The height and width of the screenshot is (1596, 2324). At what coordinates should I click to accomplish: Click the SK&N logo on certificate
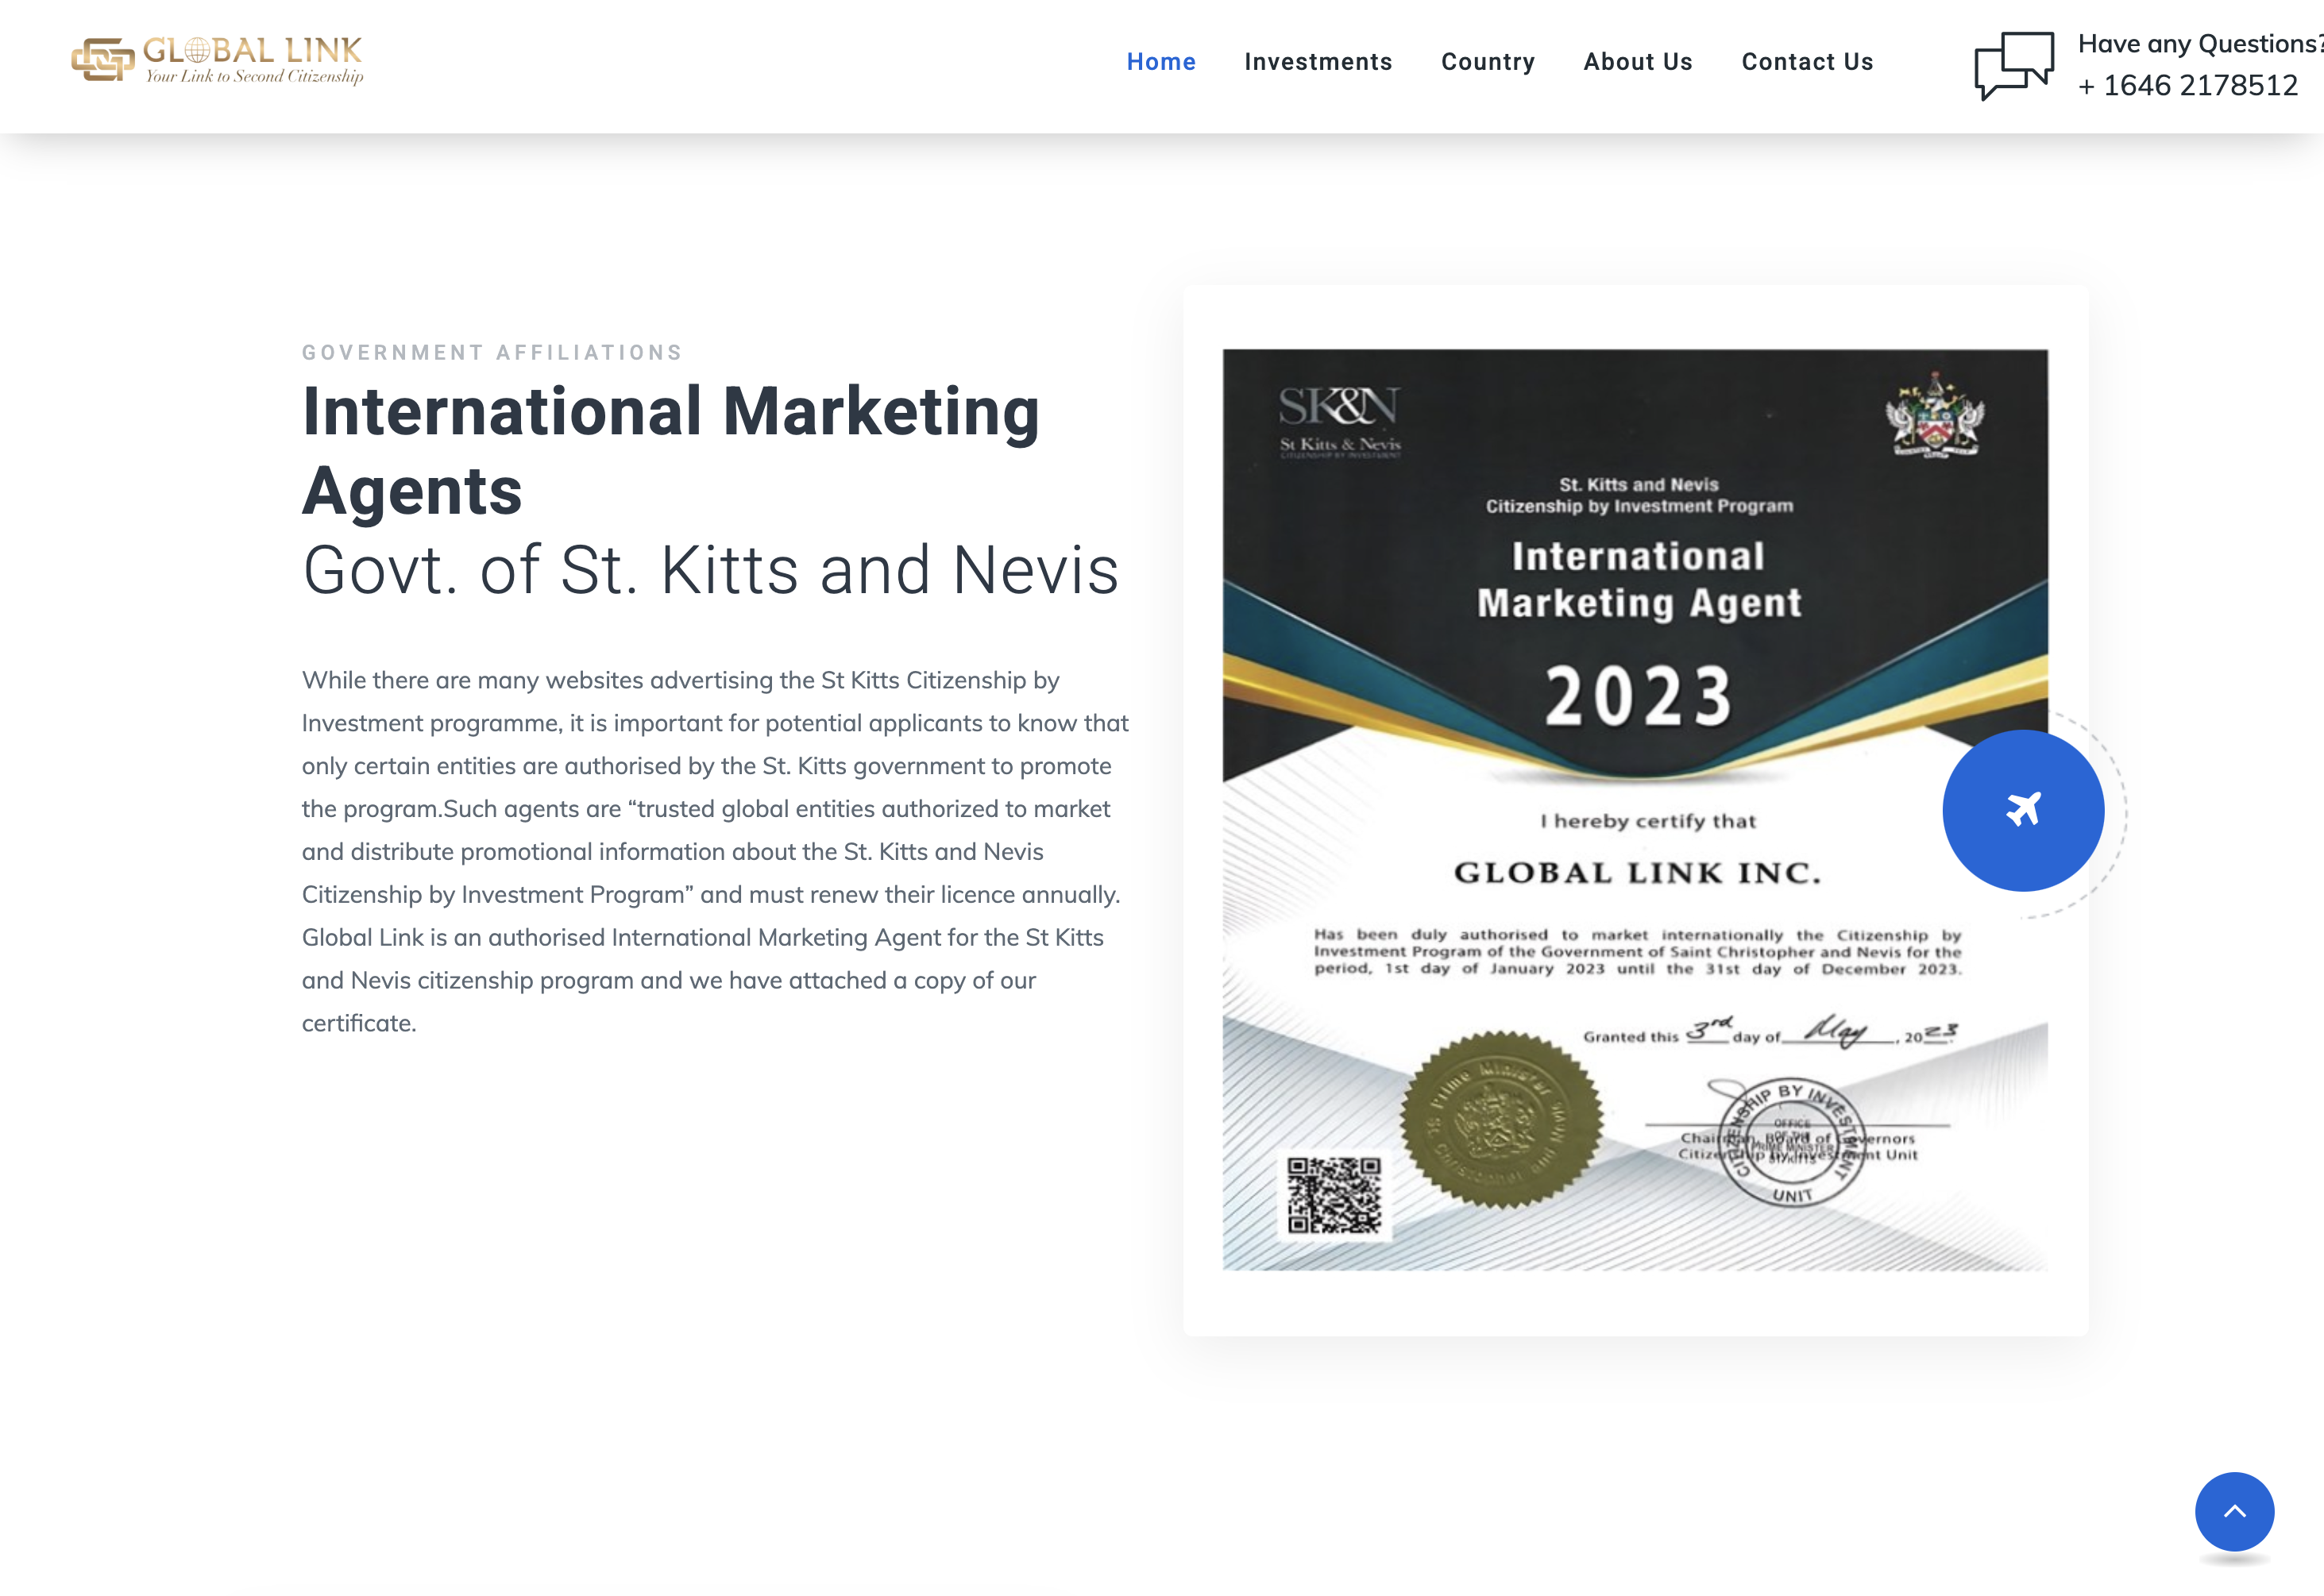click(x=1340, y=420)
